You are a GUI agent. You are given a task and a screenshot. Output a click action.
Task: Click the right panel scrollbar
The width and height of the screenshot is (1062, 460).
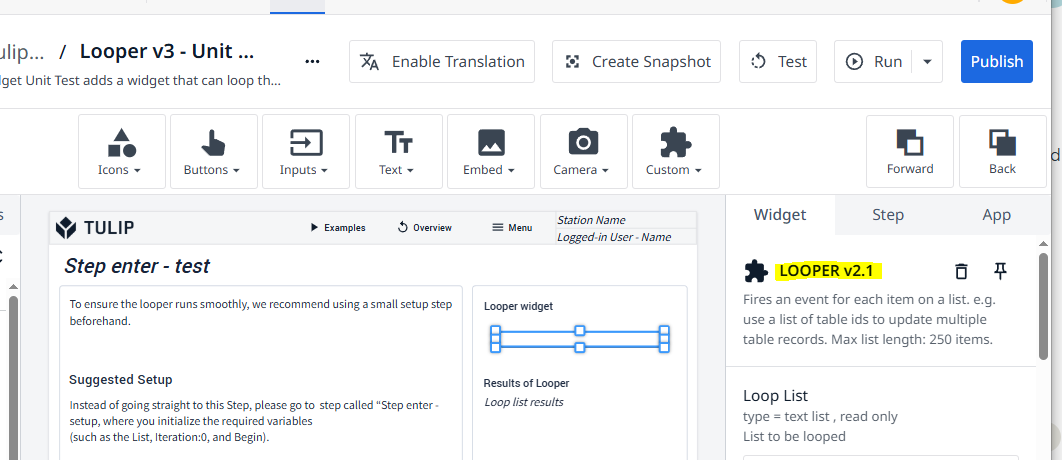click(x=1044, y=306)
